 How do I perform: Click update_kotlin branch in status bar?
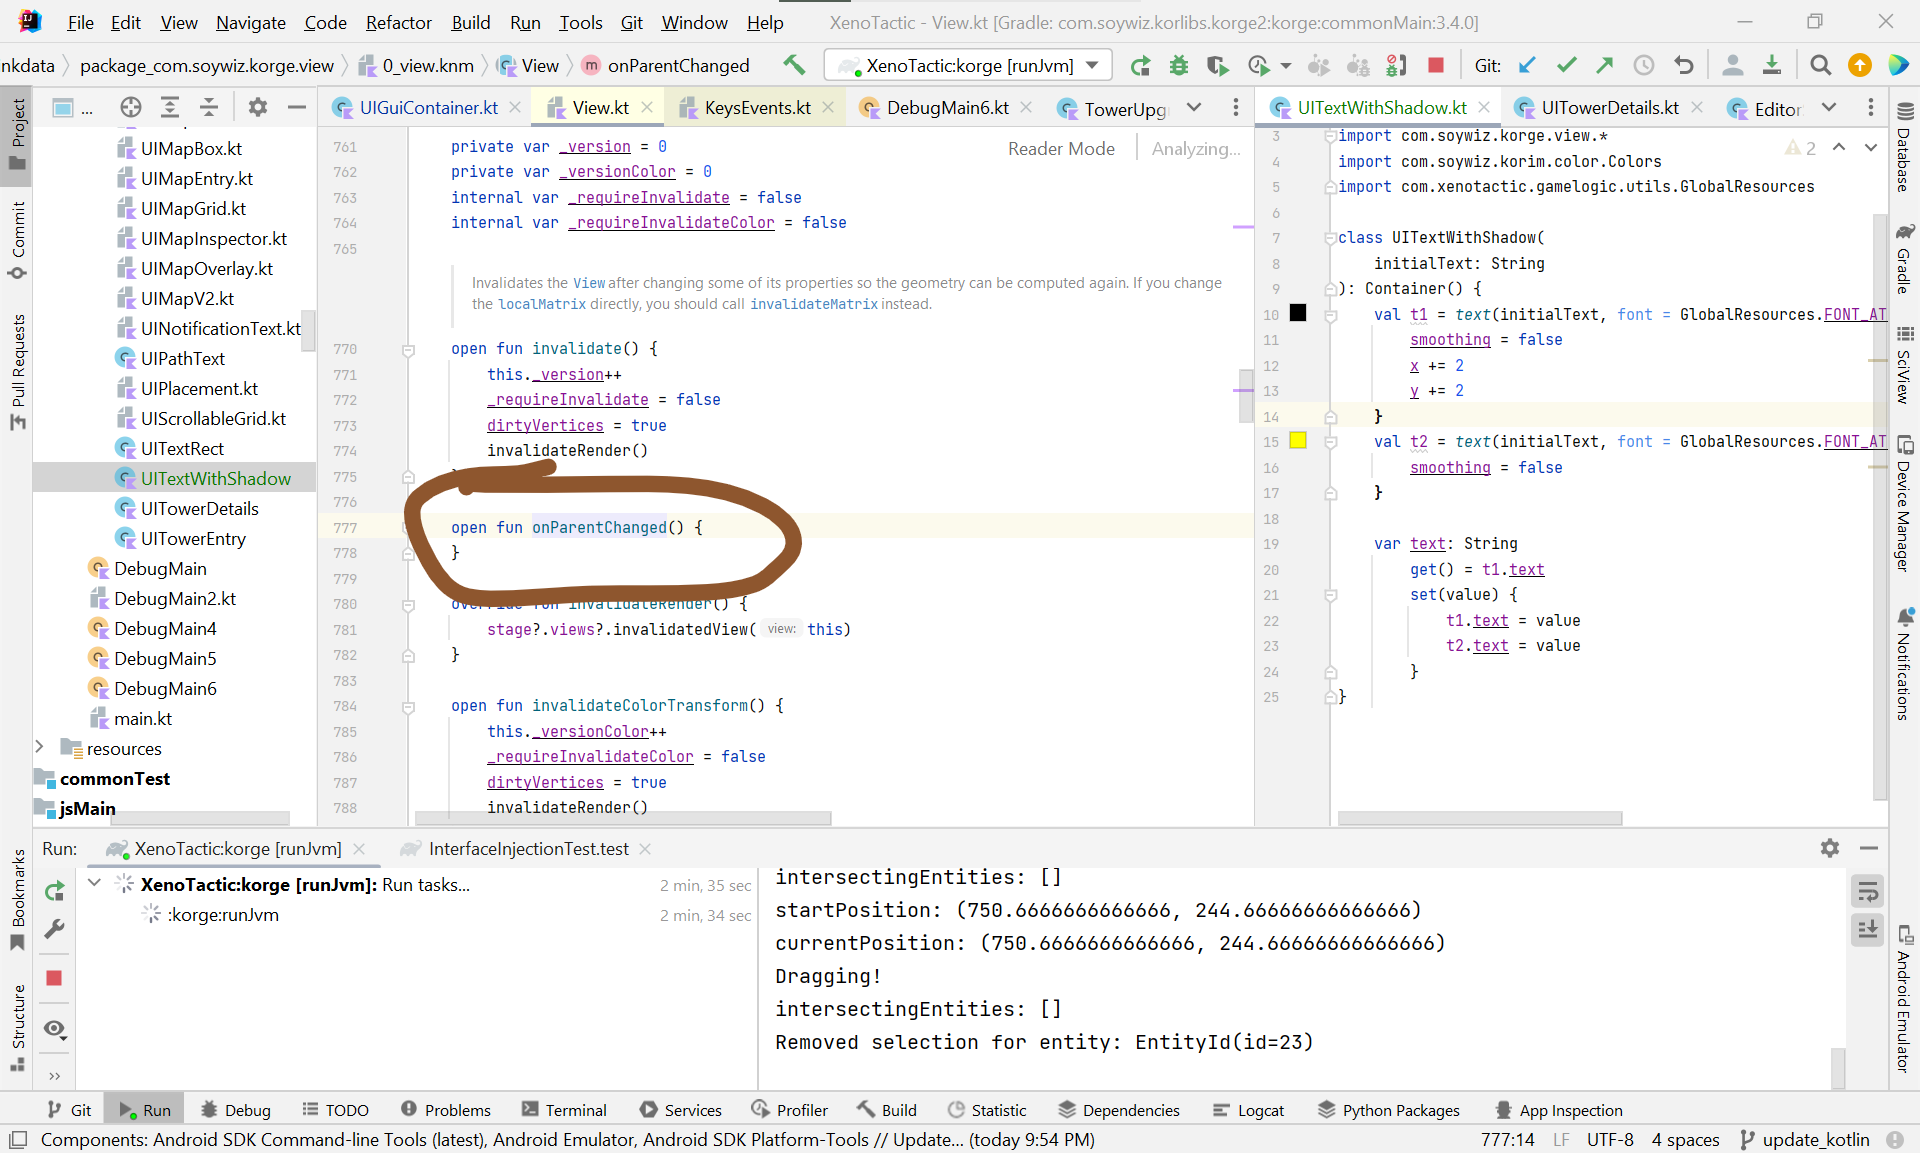tap(1805, 1139)
